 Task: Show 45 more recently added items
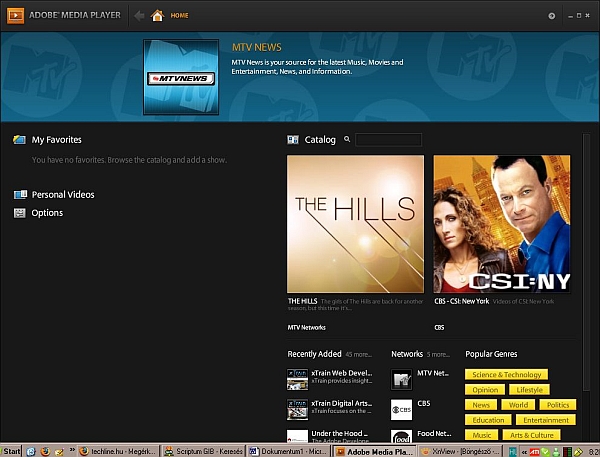point(358,354)
